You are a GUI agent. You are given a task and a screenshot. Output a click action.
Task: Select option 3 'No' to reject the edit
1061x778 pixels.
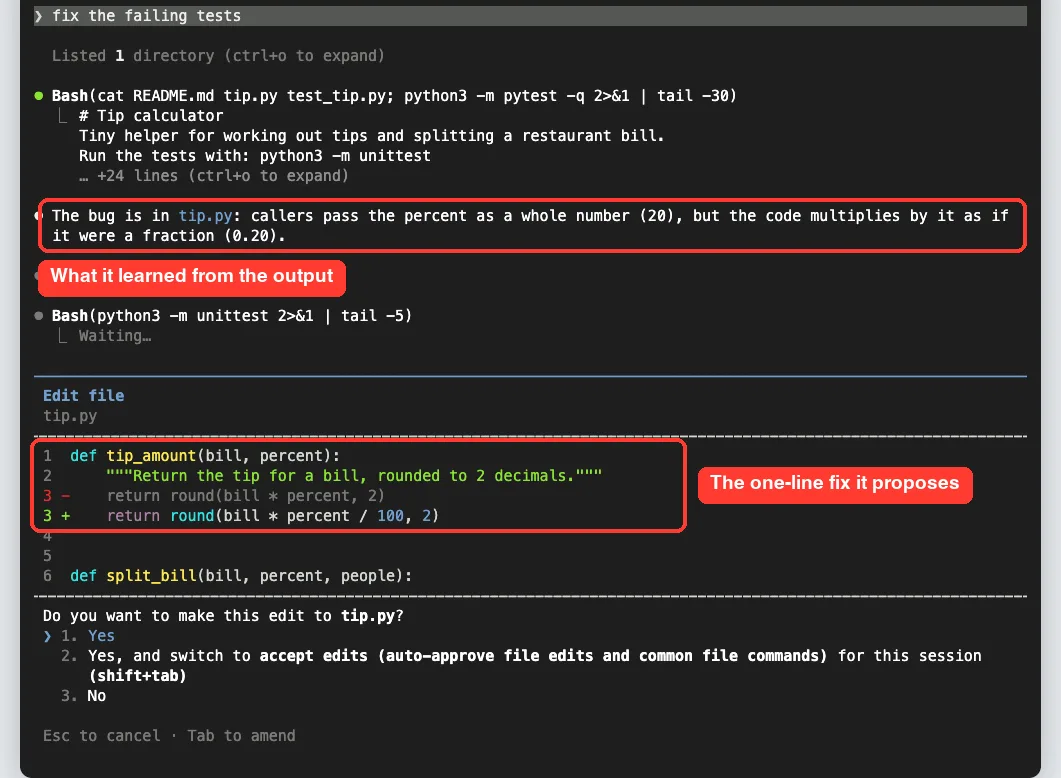tap(96, 695)
